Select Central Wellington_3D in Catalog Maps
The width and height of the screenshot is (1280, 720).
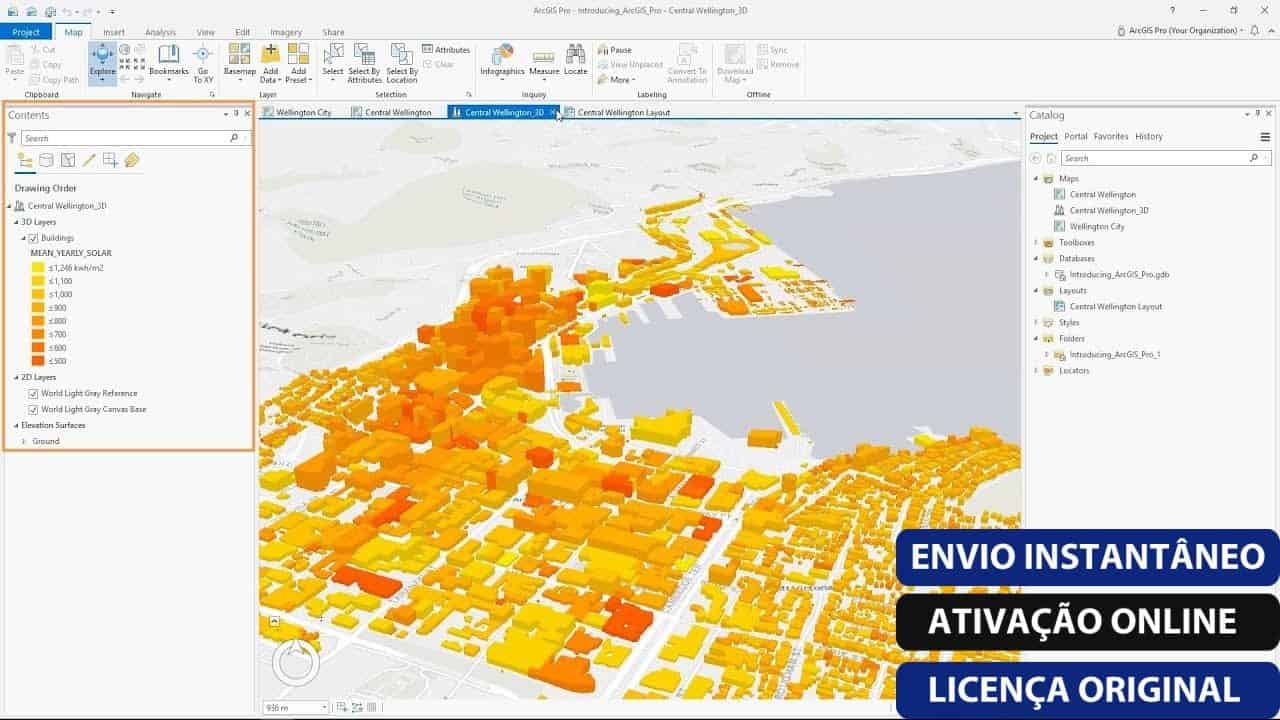coord(1109,210)
